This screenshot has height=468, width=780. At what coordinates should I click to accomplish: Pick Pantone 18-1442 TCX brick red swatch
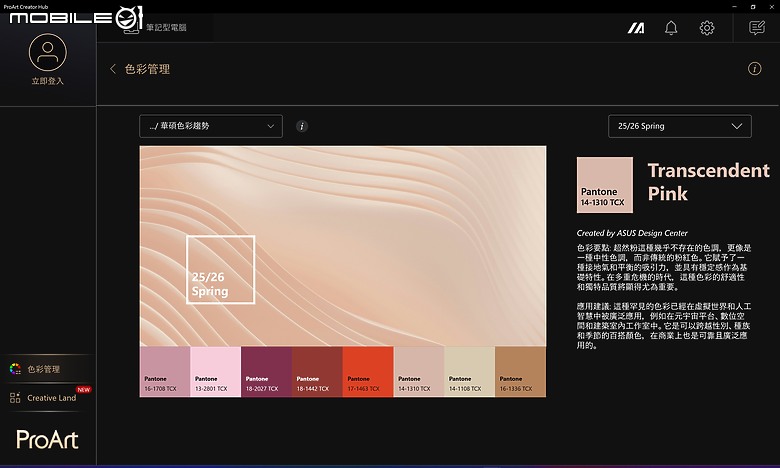click(x=317, y=372)
